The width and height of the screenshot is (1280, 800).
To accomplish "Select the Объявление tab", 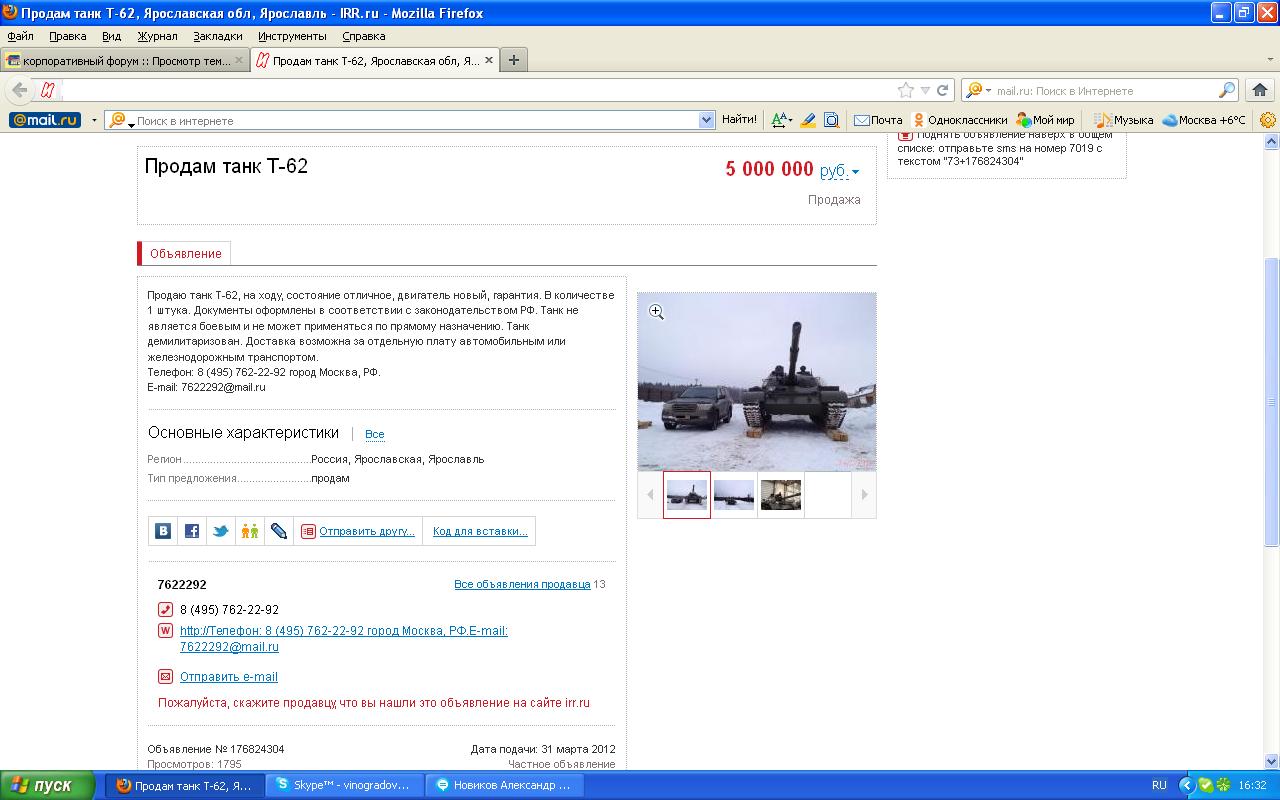I will pyautogui.click(x=186, y=253).
